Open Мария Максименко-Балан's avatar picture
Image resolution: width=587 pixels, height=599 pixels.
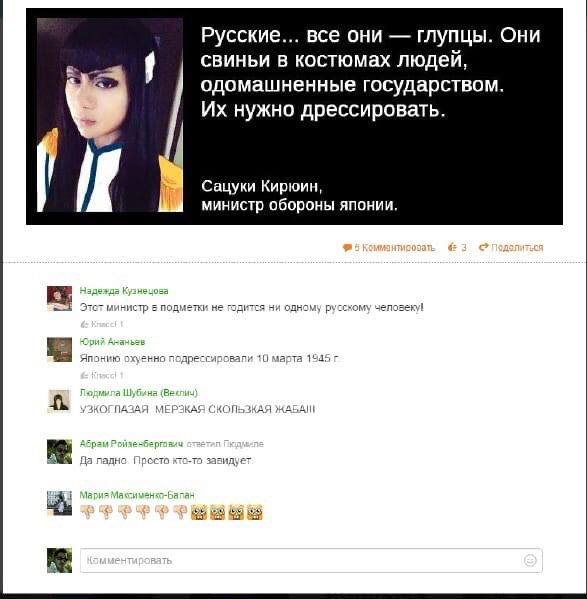click(x=59, y=503)
